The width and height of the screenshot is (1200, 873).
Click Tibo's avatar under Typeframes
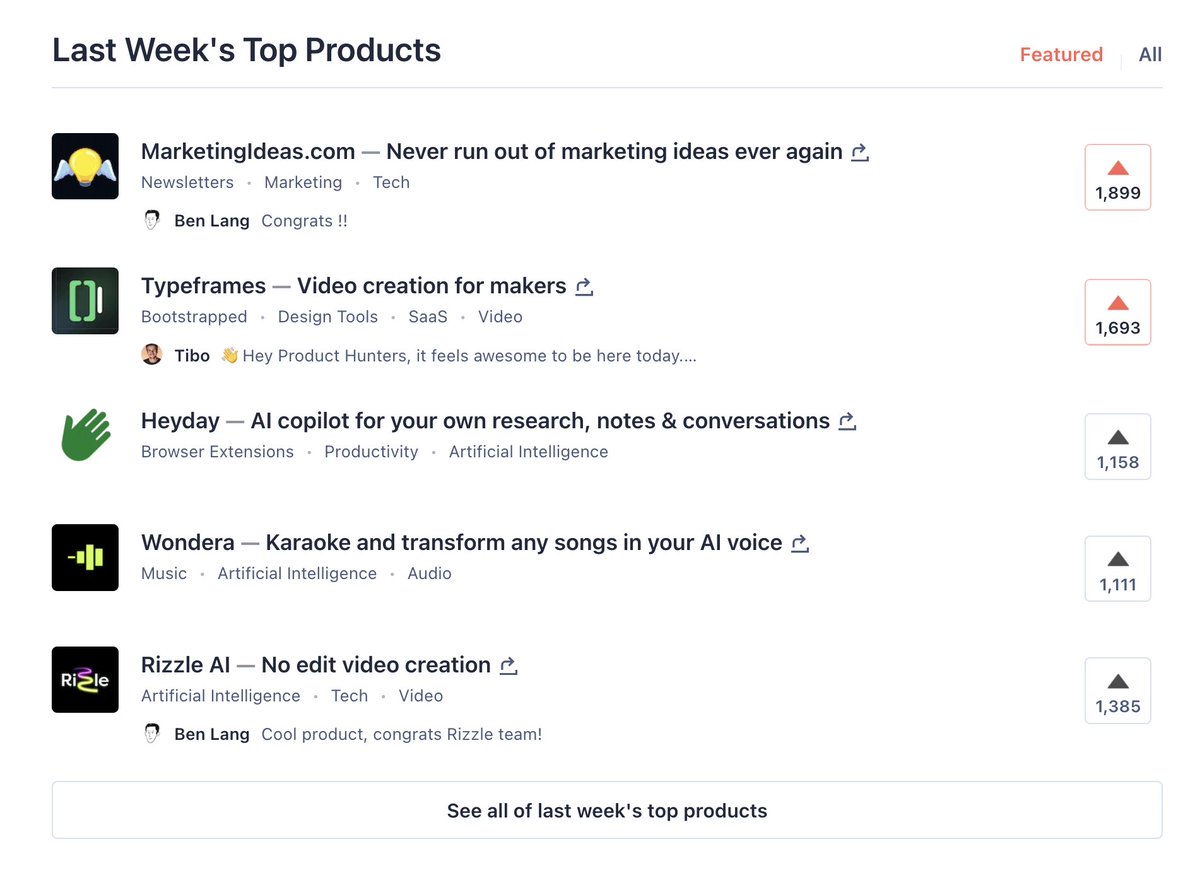(x=152, y=354)
